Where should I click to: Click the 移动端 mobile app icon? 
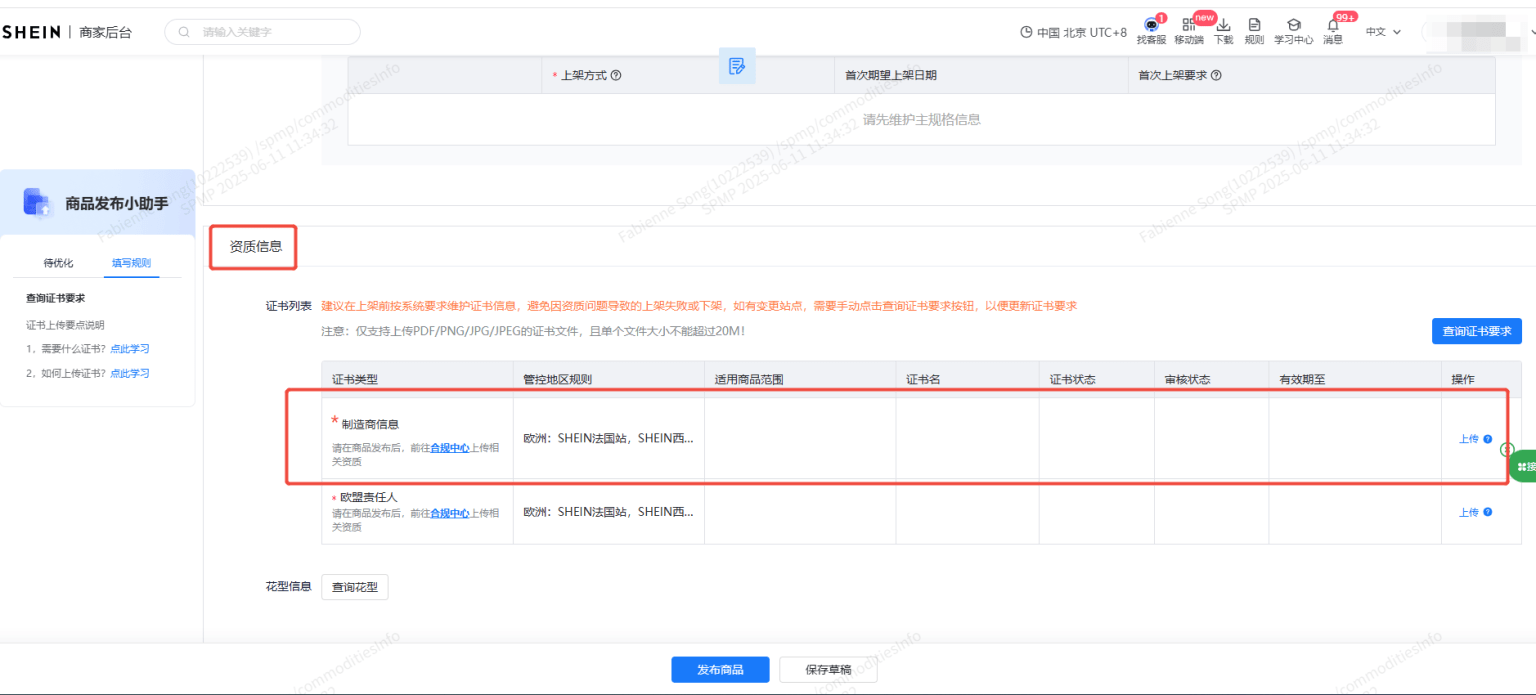1188,31
